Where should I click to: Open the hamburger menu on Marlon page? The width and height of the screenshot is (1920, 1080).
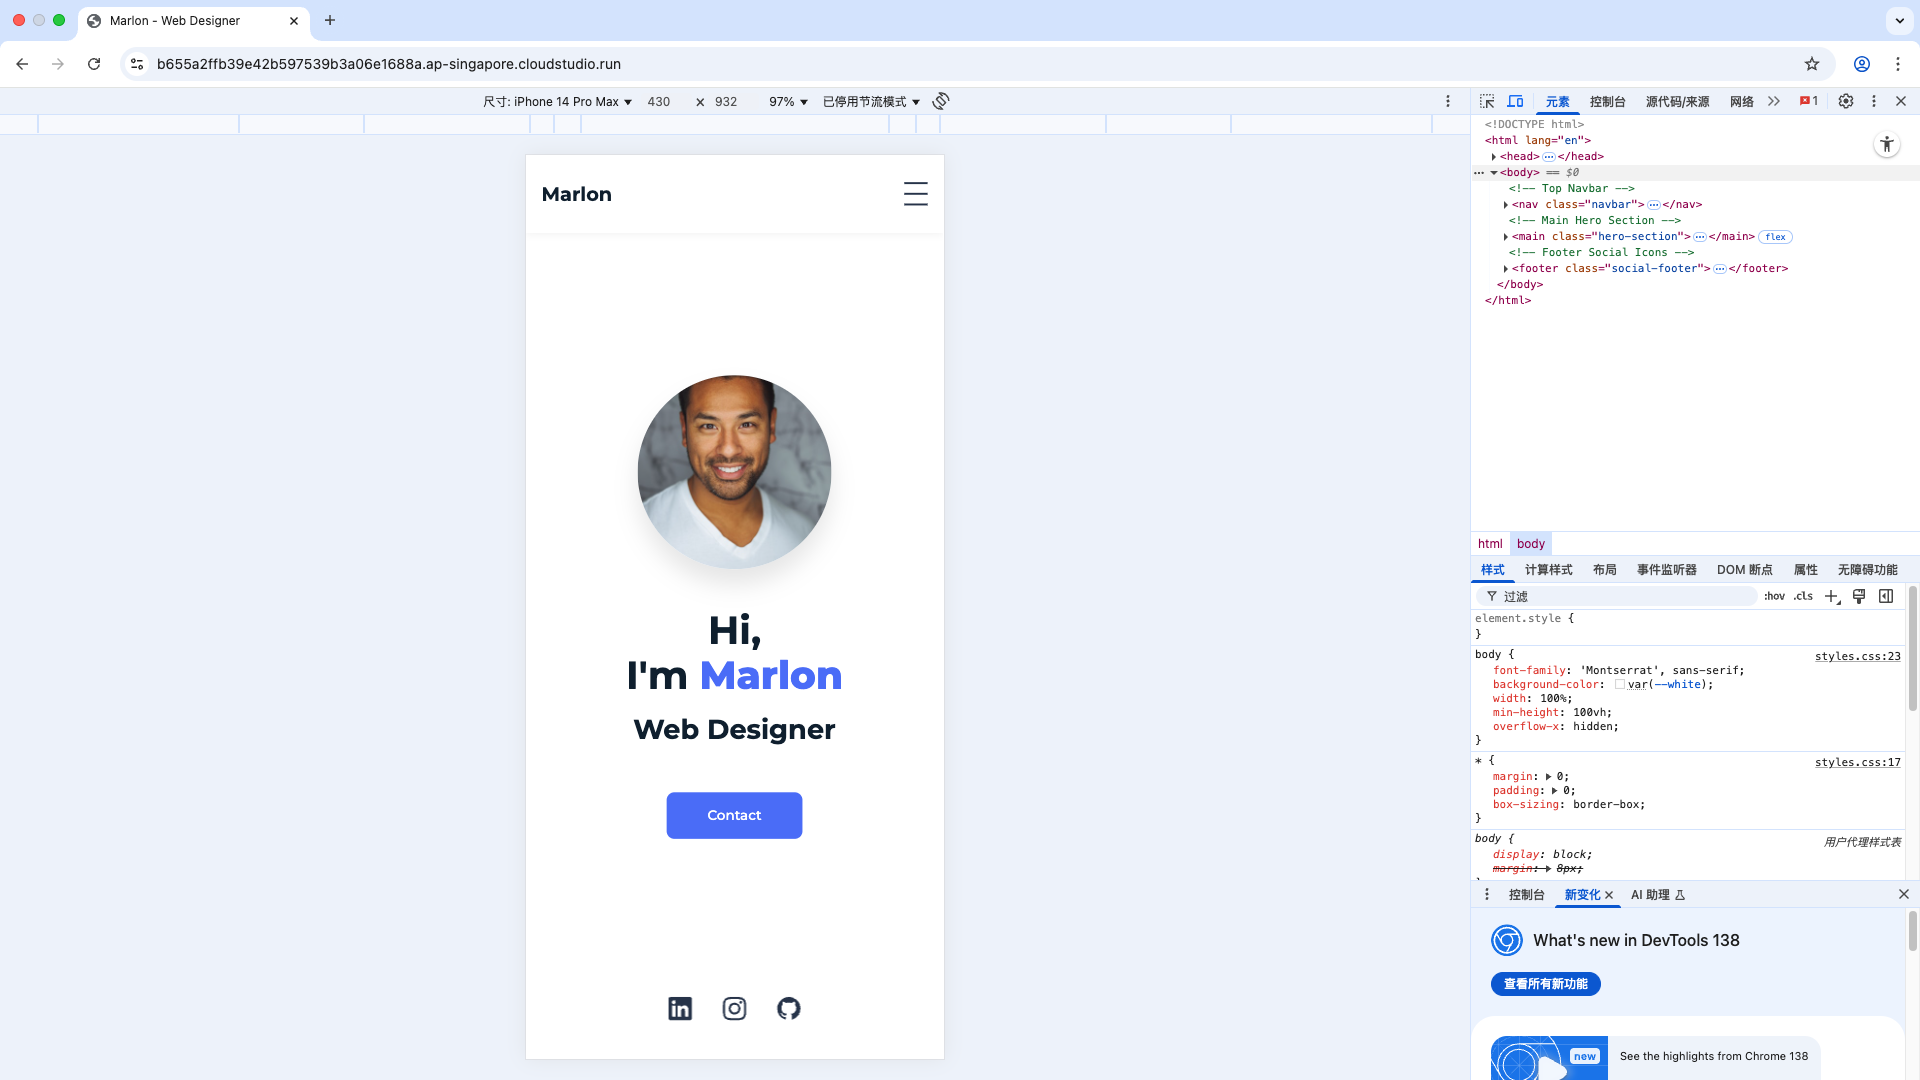(915, 194)
